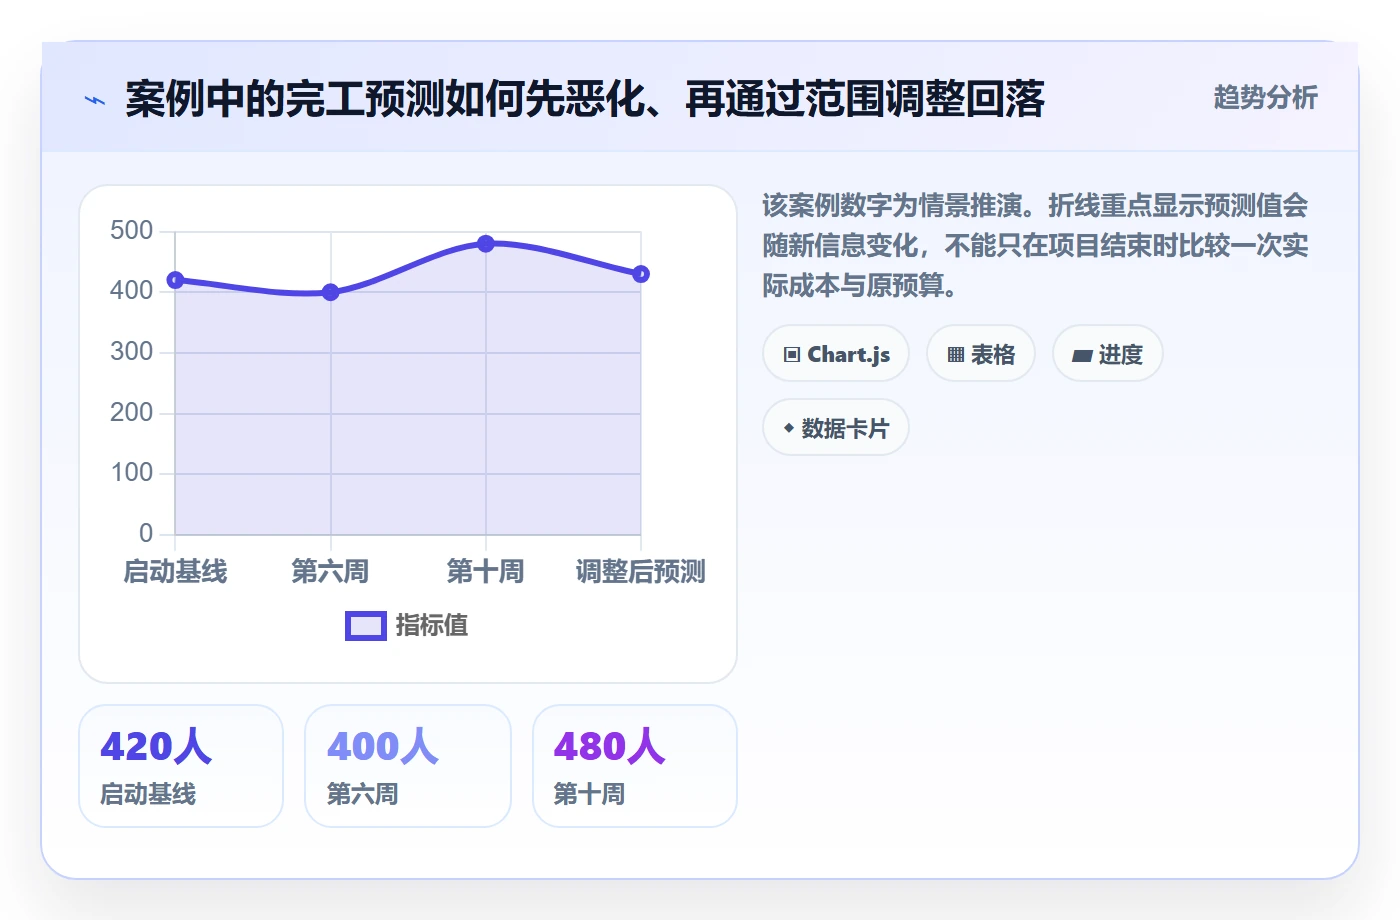The width and height of the screenshot is (1400, 920).
Task: Open the 480人 第十周 stat card
Action: point(635,766)
